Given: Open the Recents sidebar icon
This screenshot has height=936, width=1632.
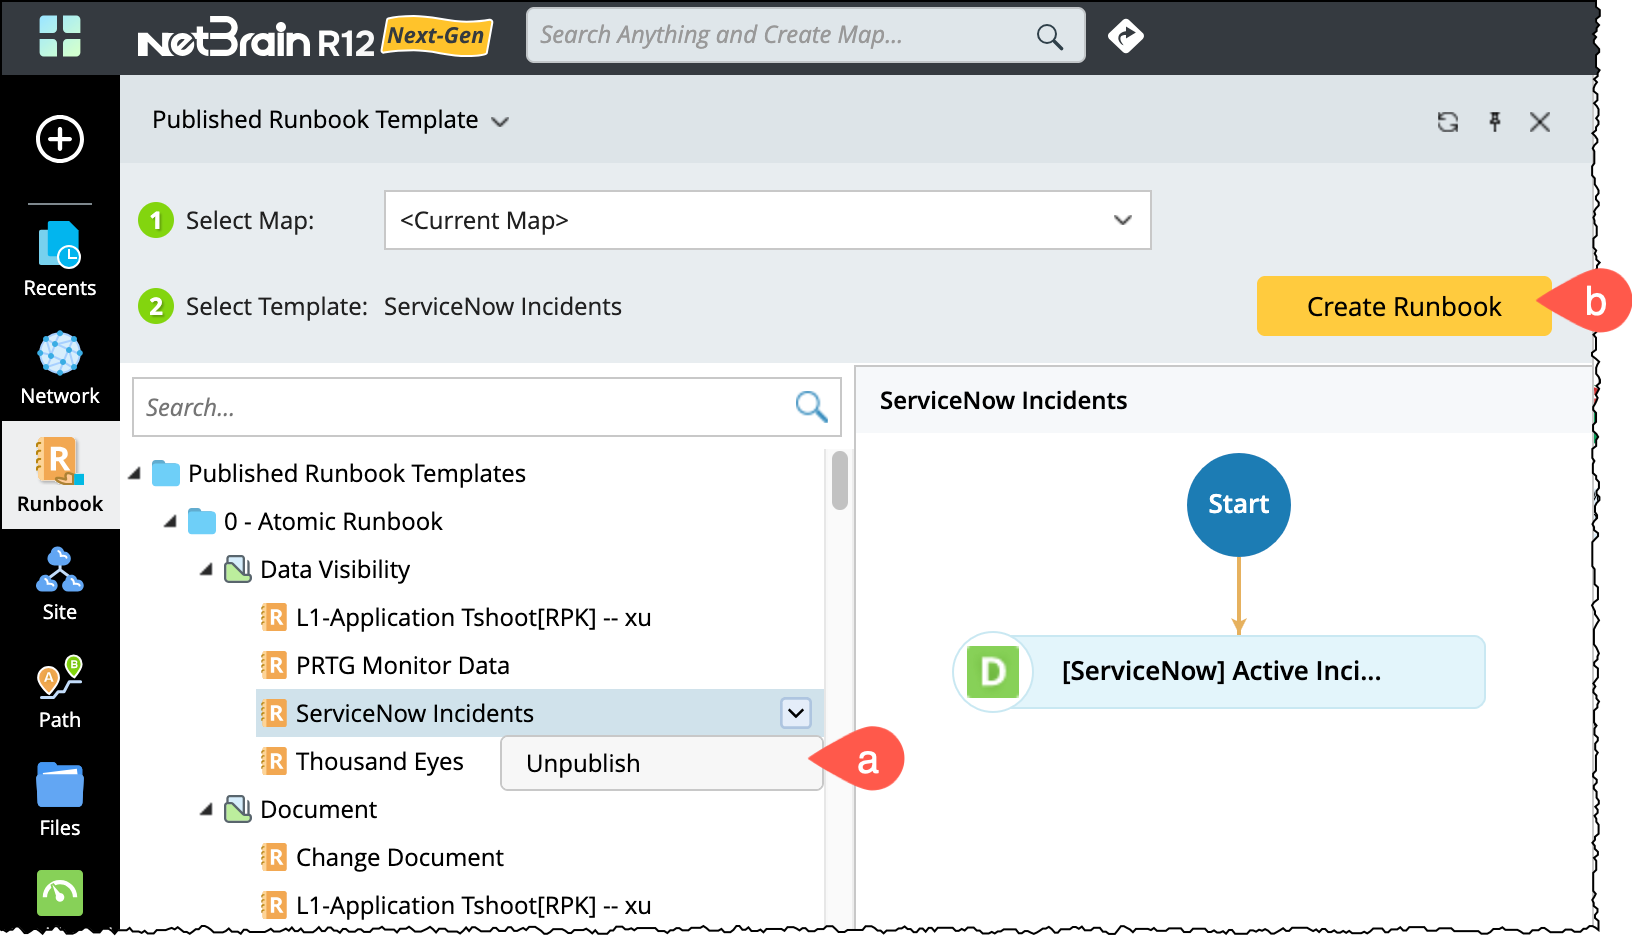Looking at the screenshot, I should pos(60,260).
